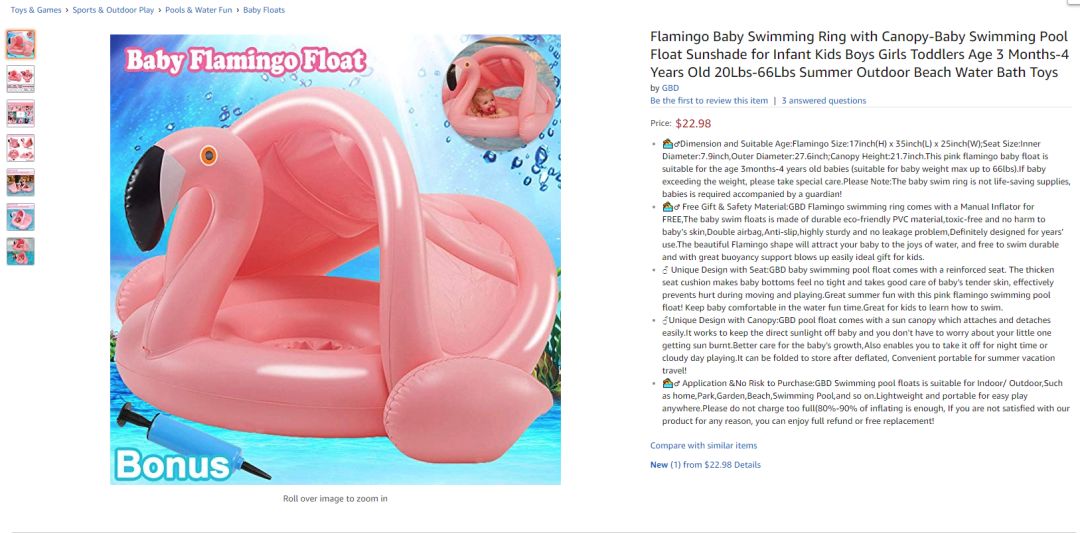Click the Flamingo Baby Swimming Ring product title

click(860, 54)
